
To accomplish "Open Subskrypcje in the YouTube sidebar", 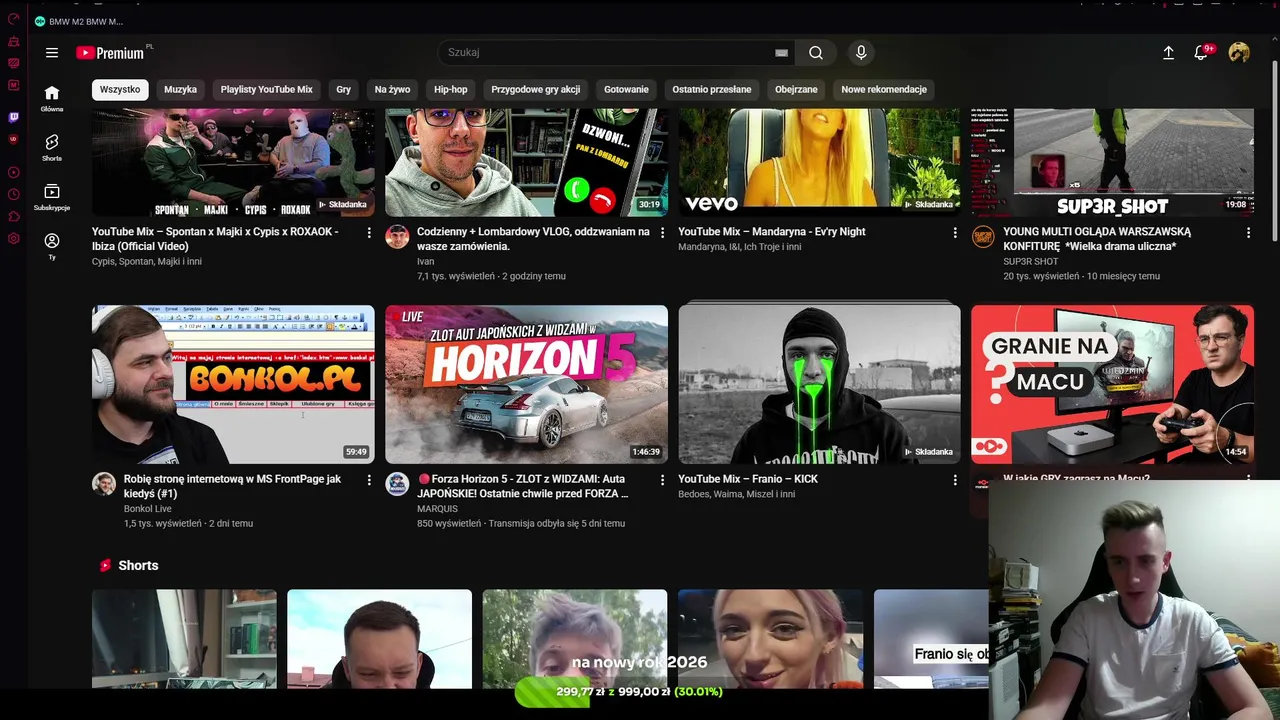I will tap(52, 197).
